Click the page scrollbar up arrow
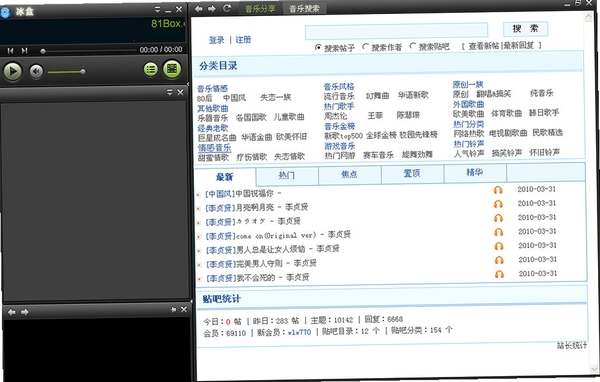This screenshot has width=600, height=382. 588,17
